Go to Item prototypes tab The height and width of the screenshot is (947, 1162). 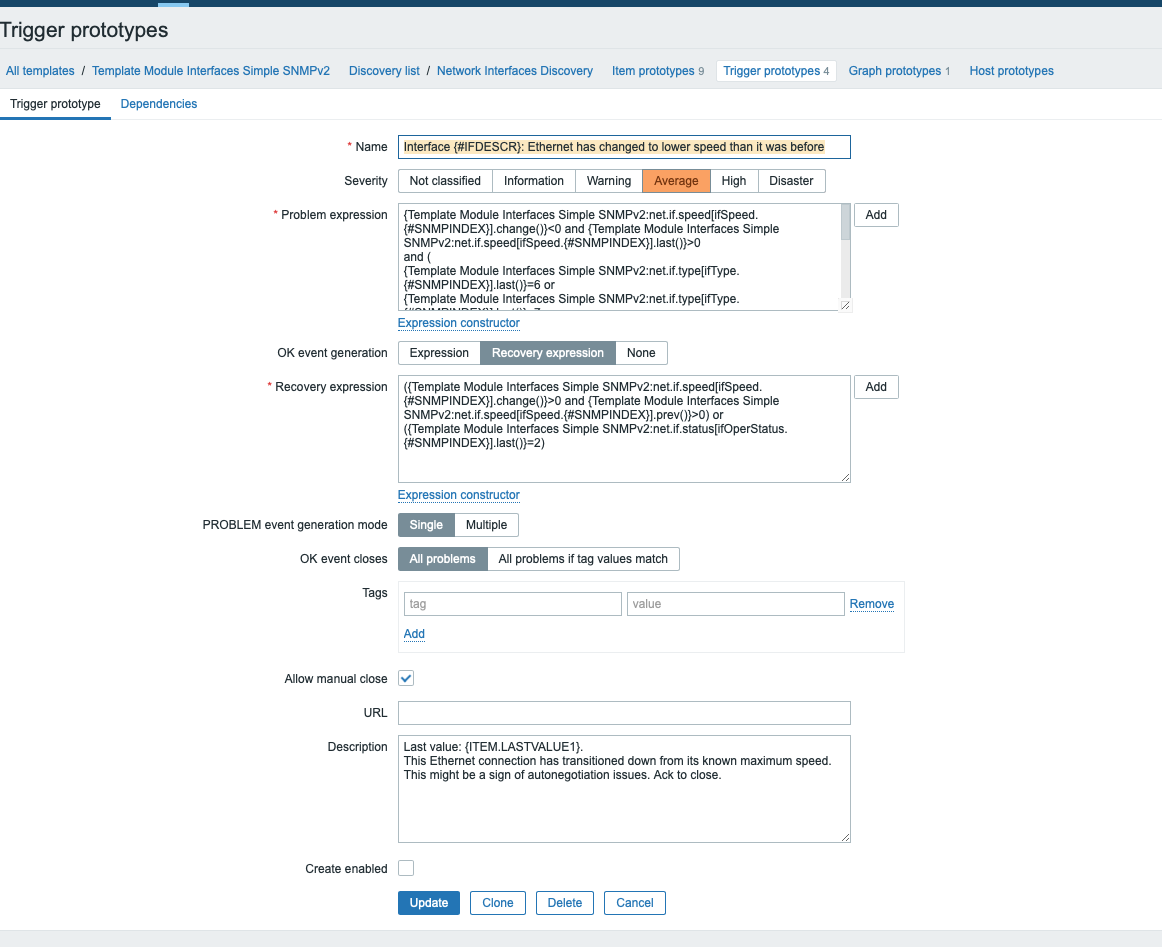click(x=653, y=71)
